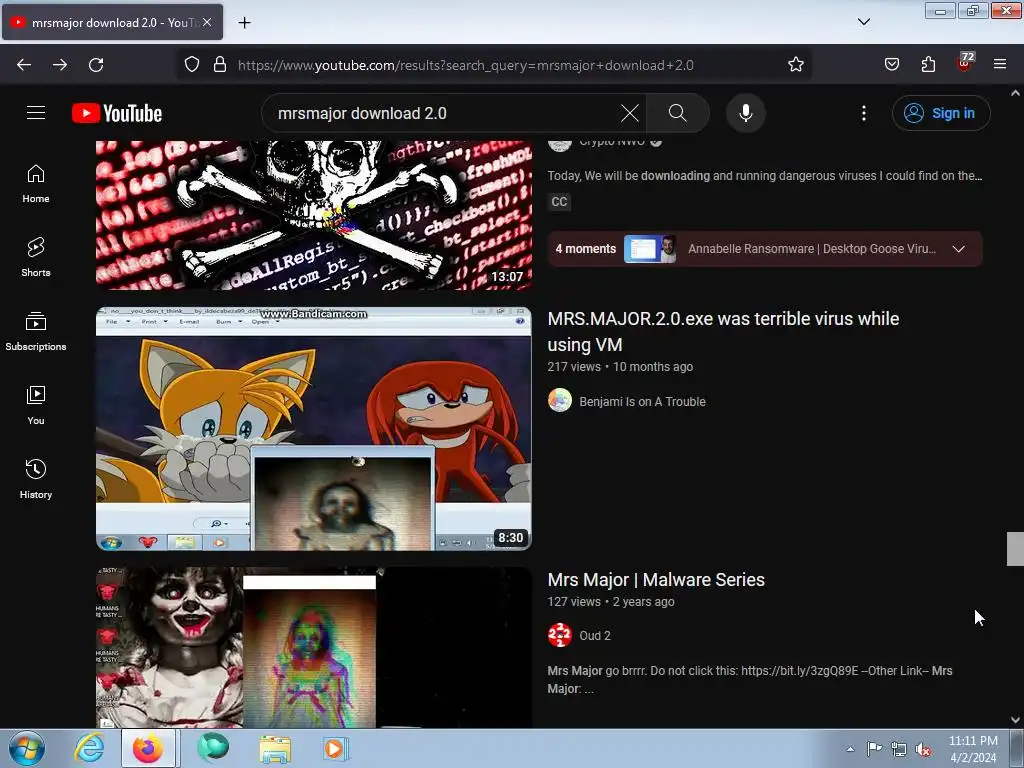Open network status tray icon

899,750
